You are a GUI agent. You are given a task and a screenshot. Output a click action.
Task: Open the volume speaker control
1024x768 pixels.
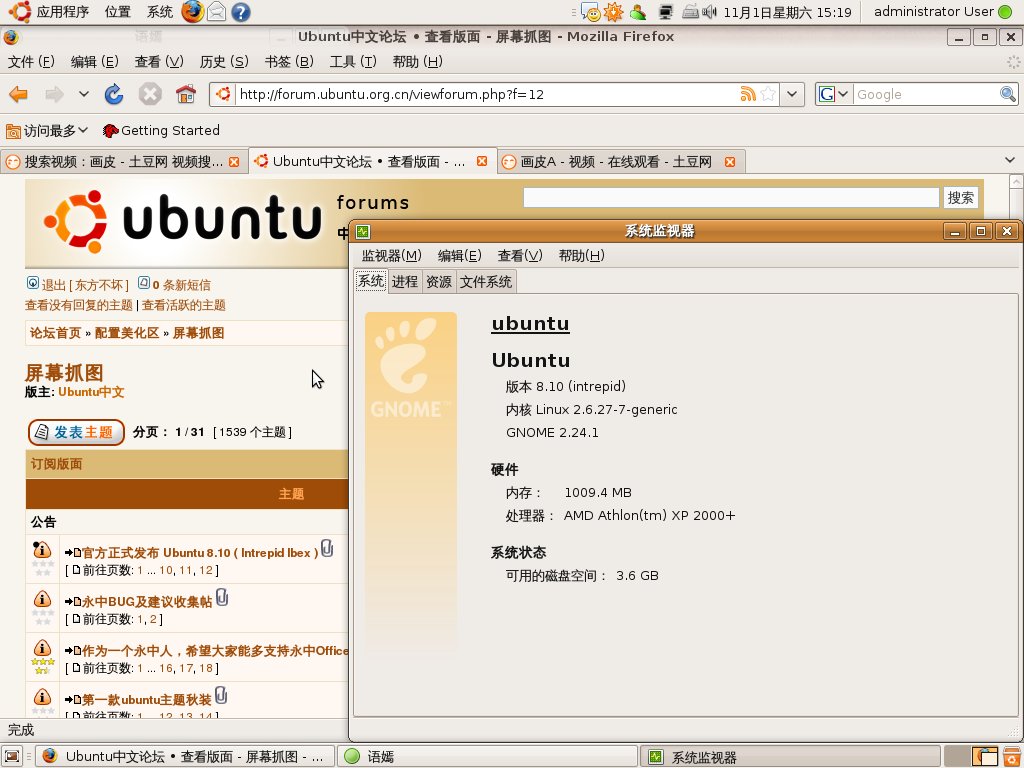pos(709,12)
